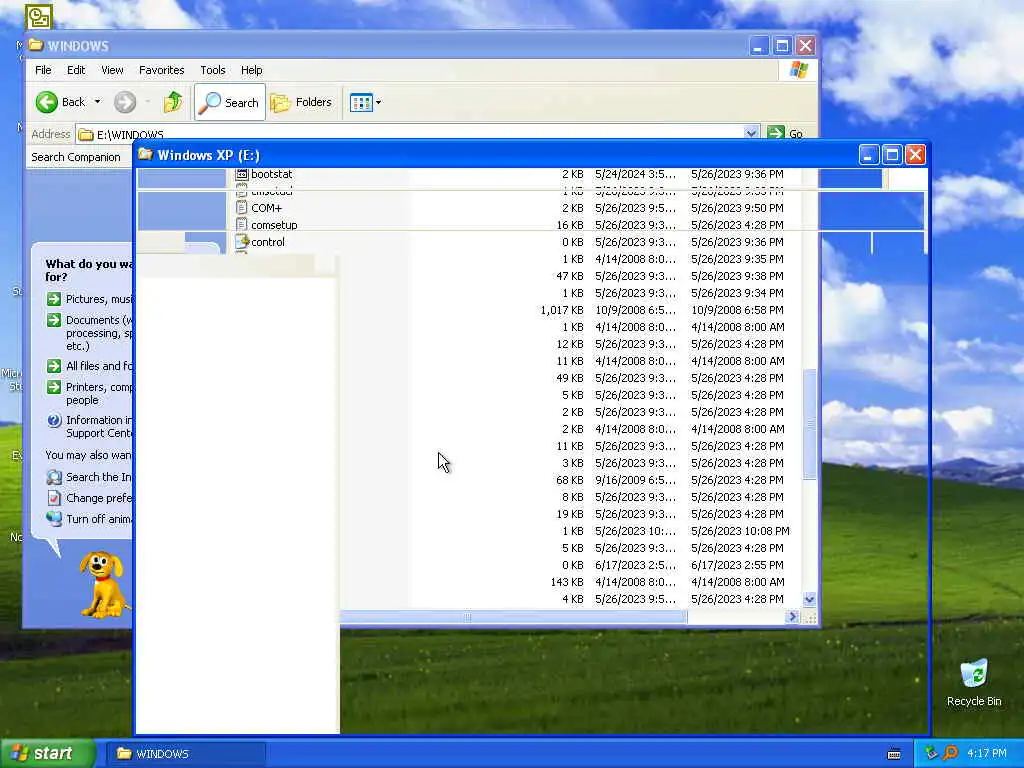Viewport: 1024px width, 768px height.
Task: Click the horizontal scrollbar right arrow
Action: click(792, 616)
